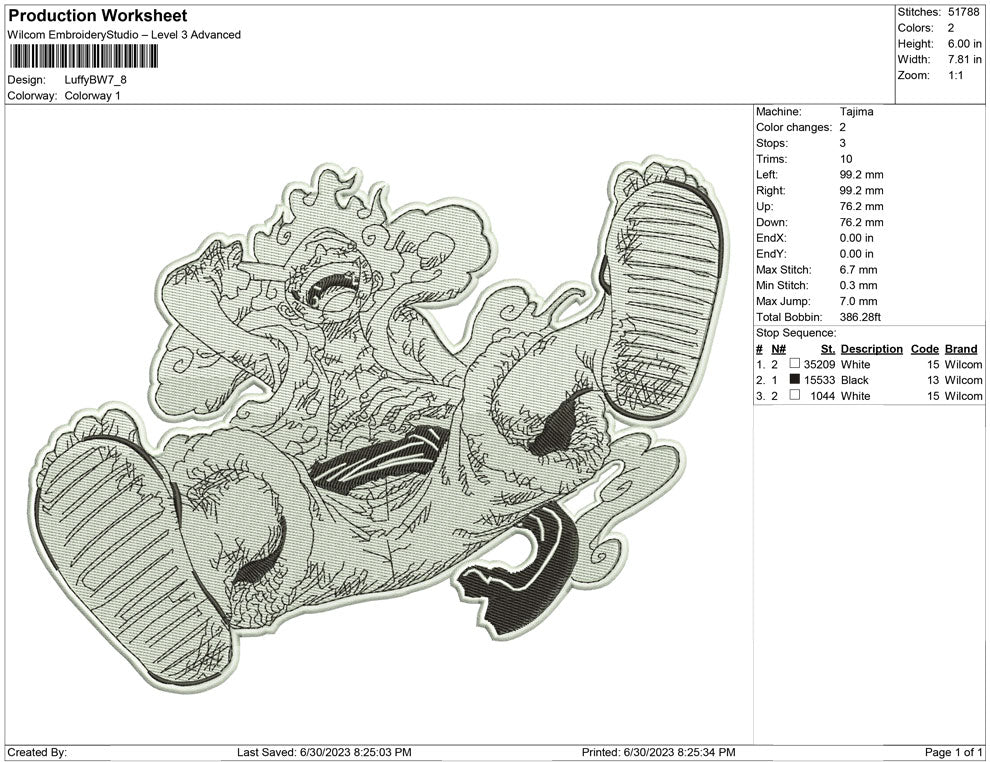Click the black swatch in stop 2 row
The image size is (990, 762).
coord(795,379)
